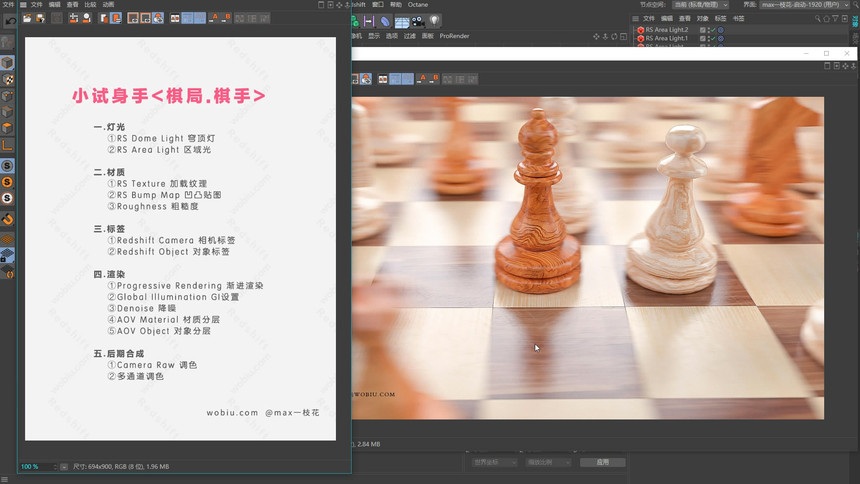Open the 文件 menu in left Picture Viewer
The width and height of the screenshot is (860, 484).
click(x=36, y=4)
